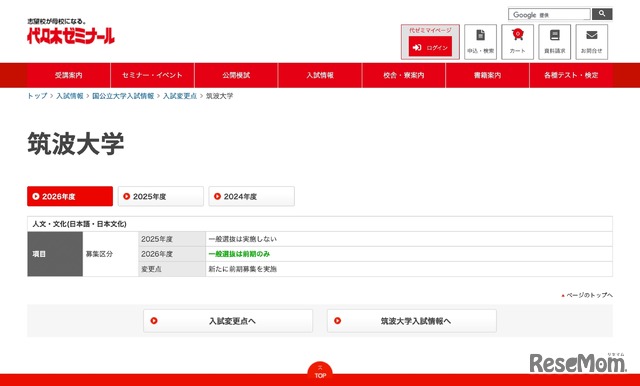The height and width of the screenshot is (386, 640).
Task: Click the red ログイン button
Action: [430, 47]
